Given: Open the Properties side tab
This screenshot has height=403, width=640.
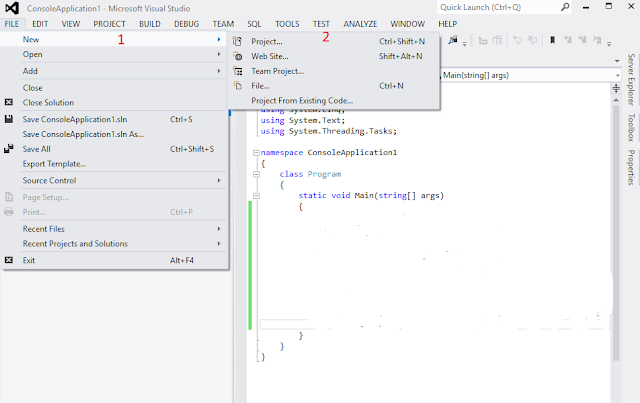Looking at the screenshot, I should pos(631,167).
